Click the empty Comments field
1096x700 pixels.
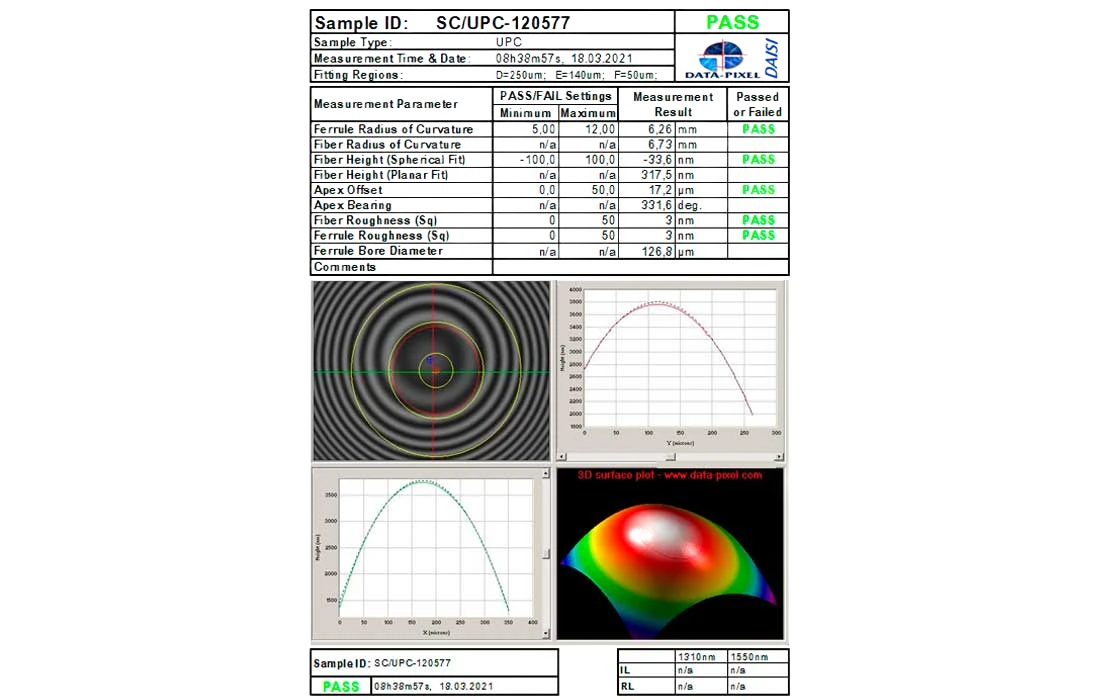(640, 267)
